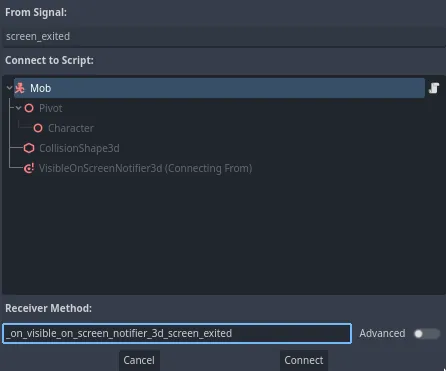446x371 pixels.
Task: Select the Pivot tree item
Action: coord(51,108)
